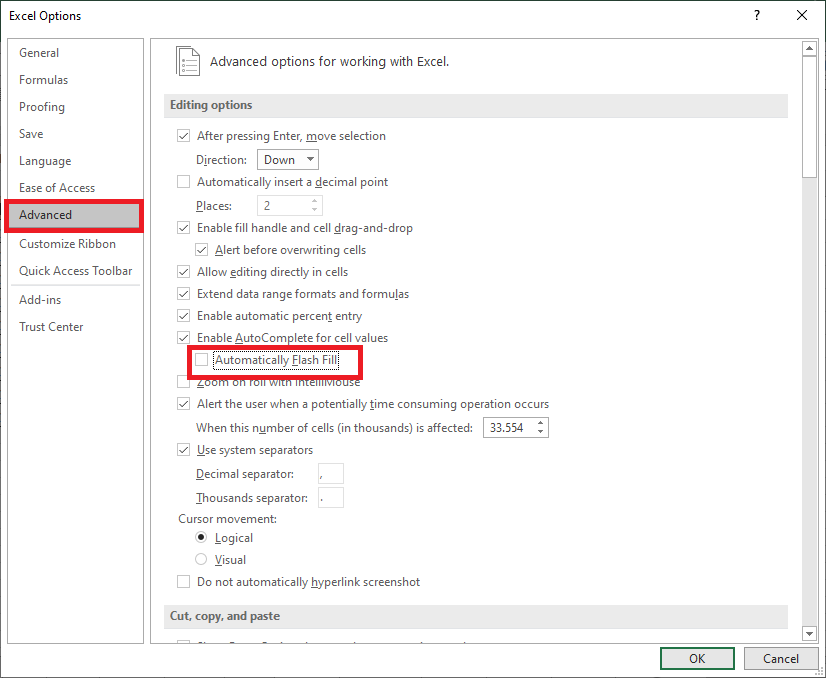Switch to Add-ins category
Image resolution: width=826 pixels, height=678 pixels.
click(x=40, y=300)
